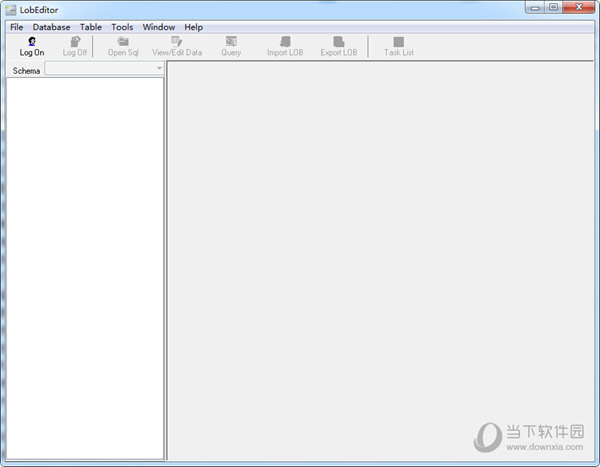The image size is (600, 467).
Task: Click the Log Off toolbar icon
Action: click(75, 41)
